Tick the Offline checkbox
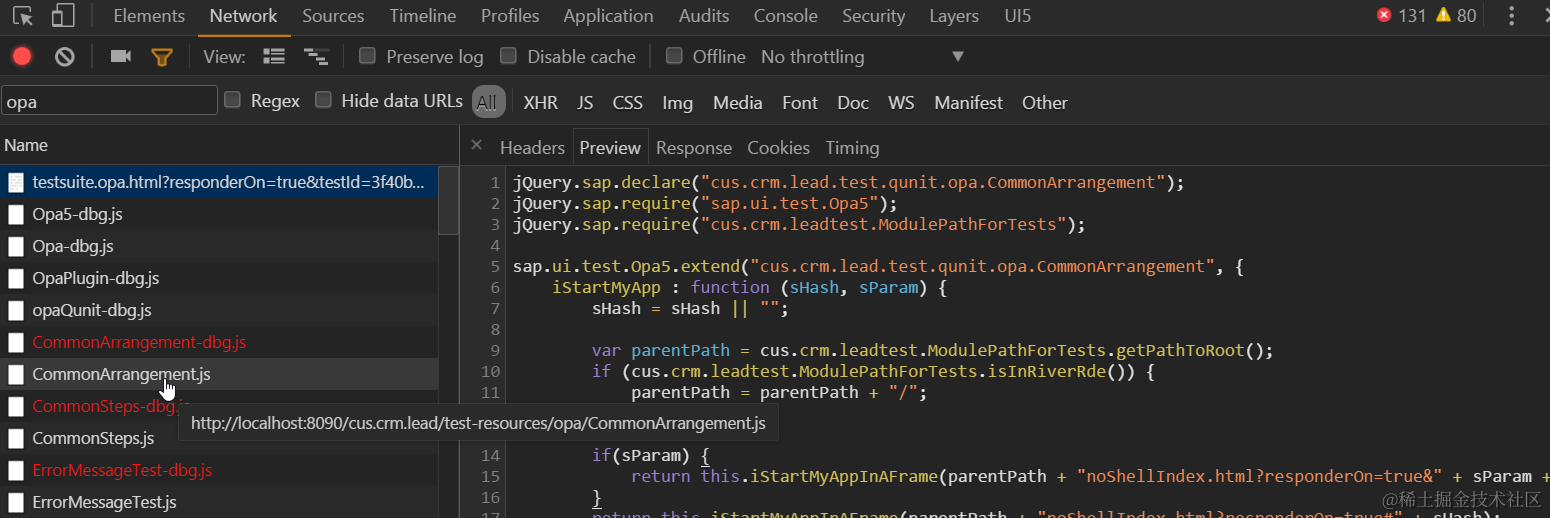 click(x=674, y=56)
